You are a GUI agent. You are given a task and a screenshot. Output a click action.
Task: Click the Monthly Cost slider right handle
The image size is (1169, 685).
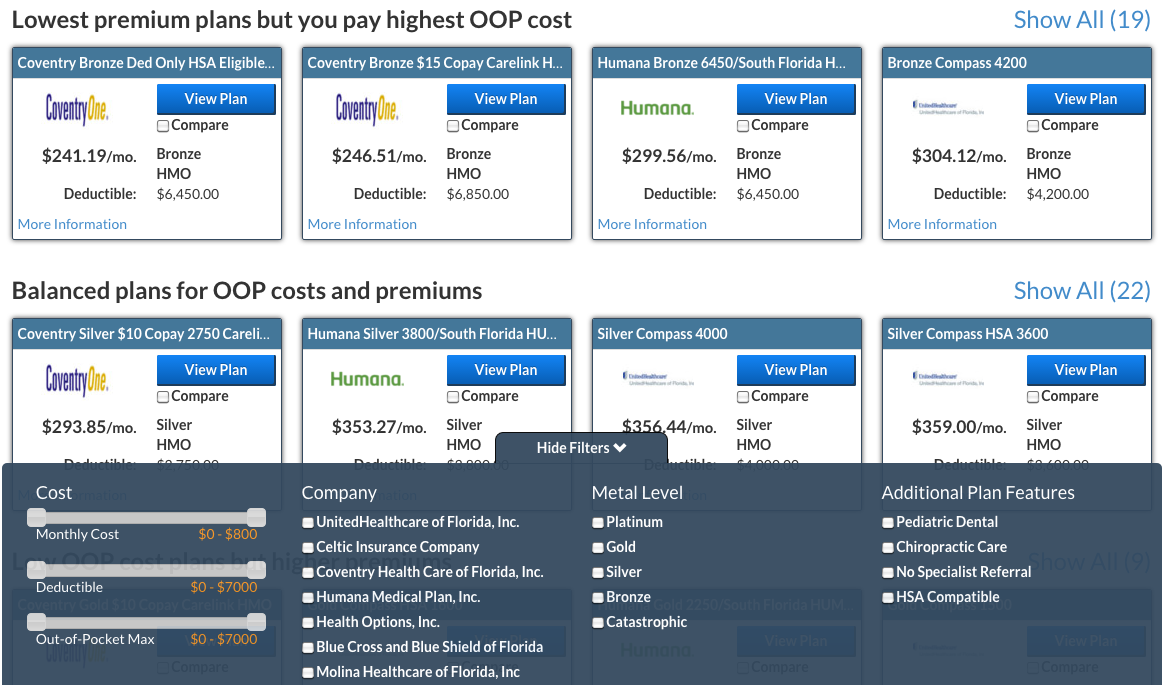[x=256, y=517]
